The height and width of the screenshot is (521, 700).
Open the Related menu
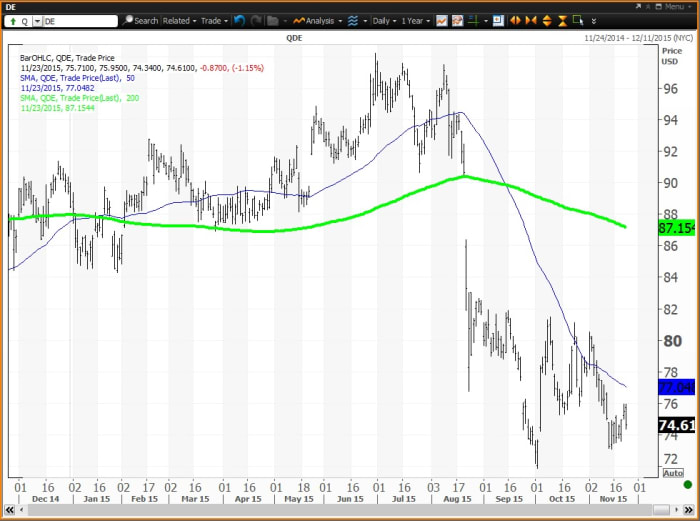179,20
